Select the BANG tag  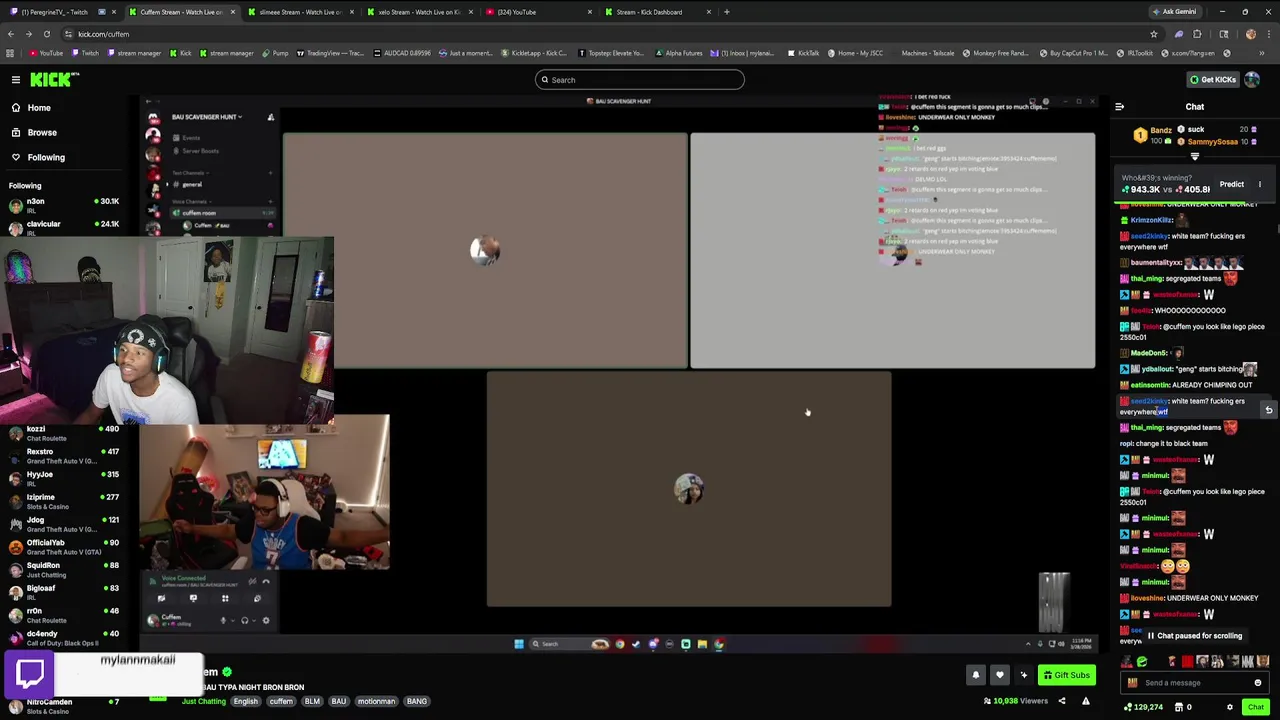click(x=417, y=701)
